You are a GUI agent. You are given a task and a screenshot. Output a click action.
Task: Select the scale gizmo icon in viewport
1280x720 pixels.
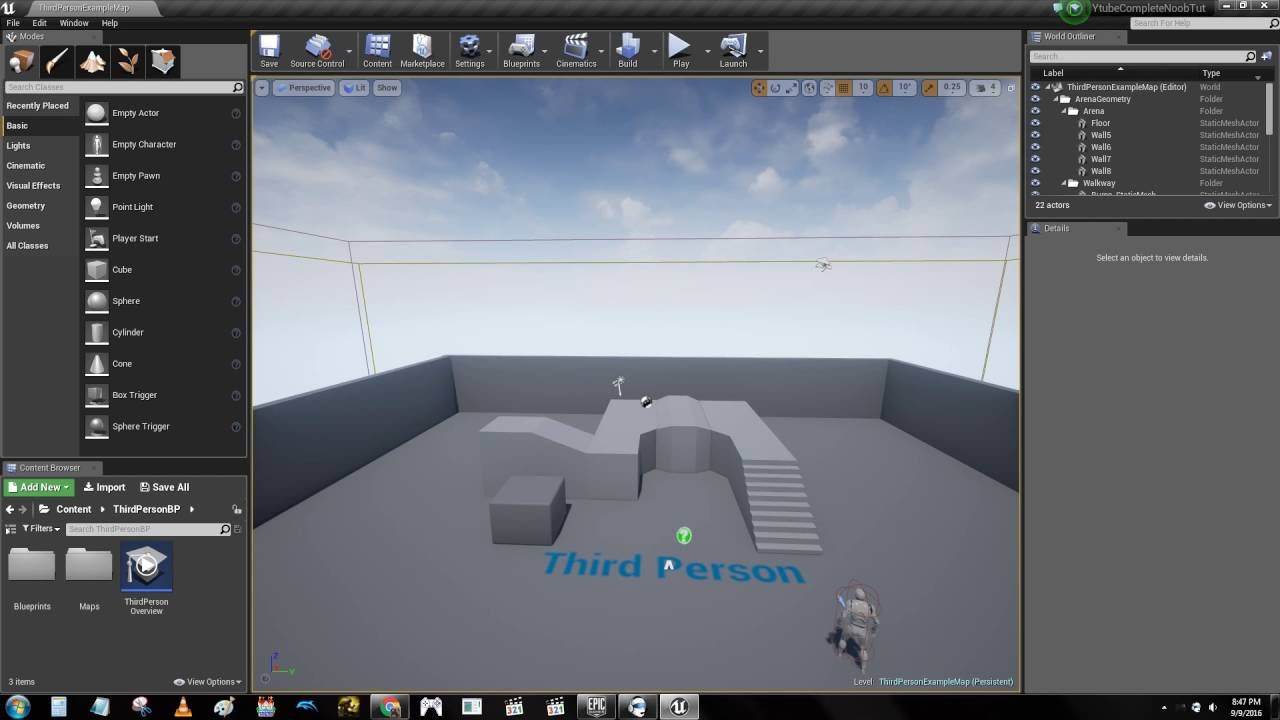(x=791, y=88)
